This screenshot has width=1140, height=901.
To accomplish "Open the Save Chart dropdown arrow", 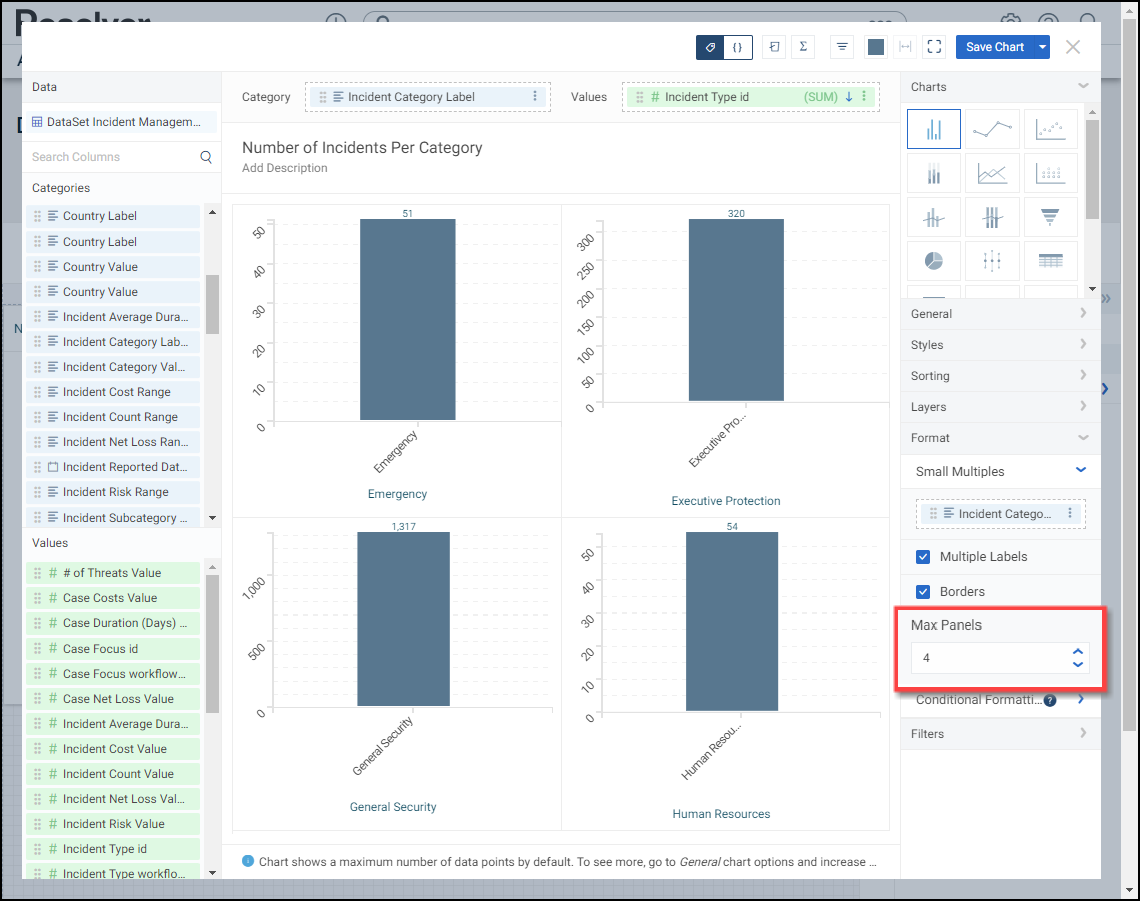I will (1043, 47).
